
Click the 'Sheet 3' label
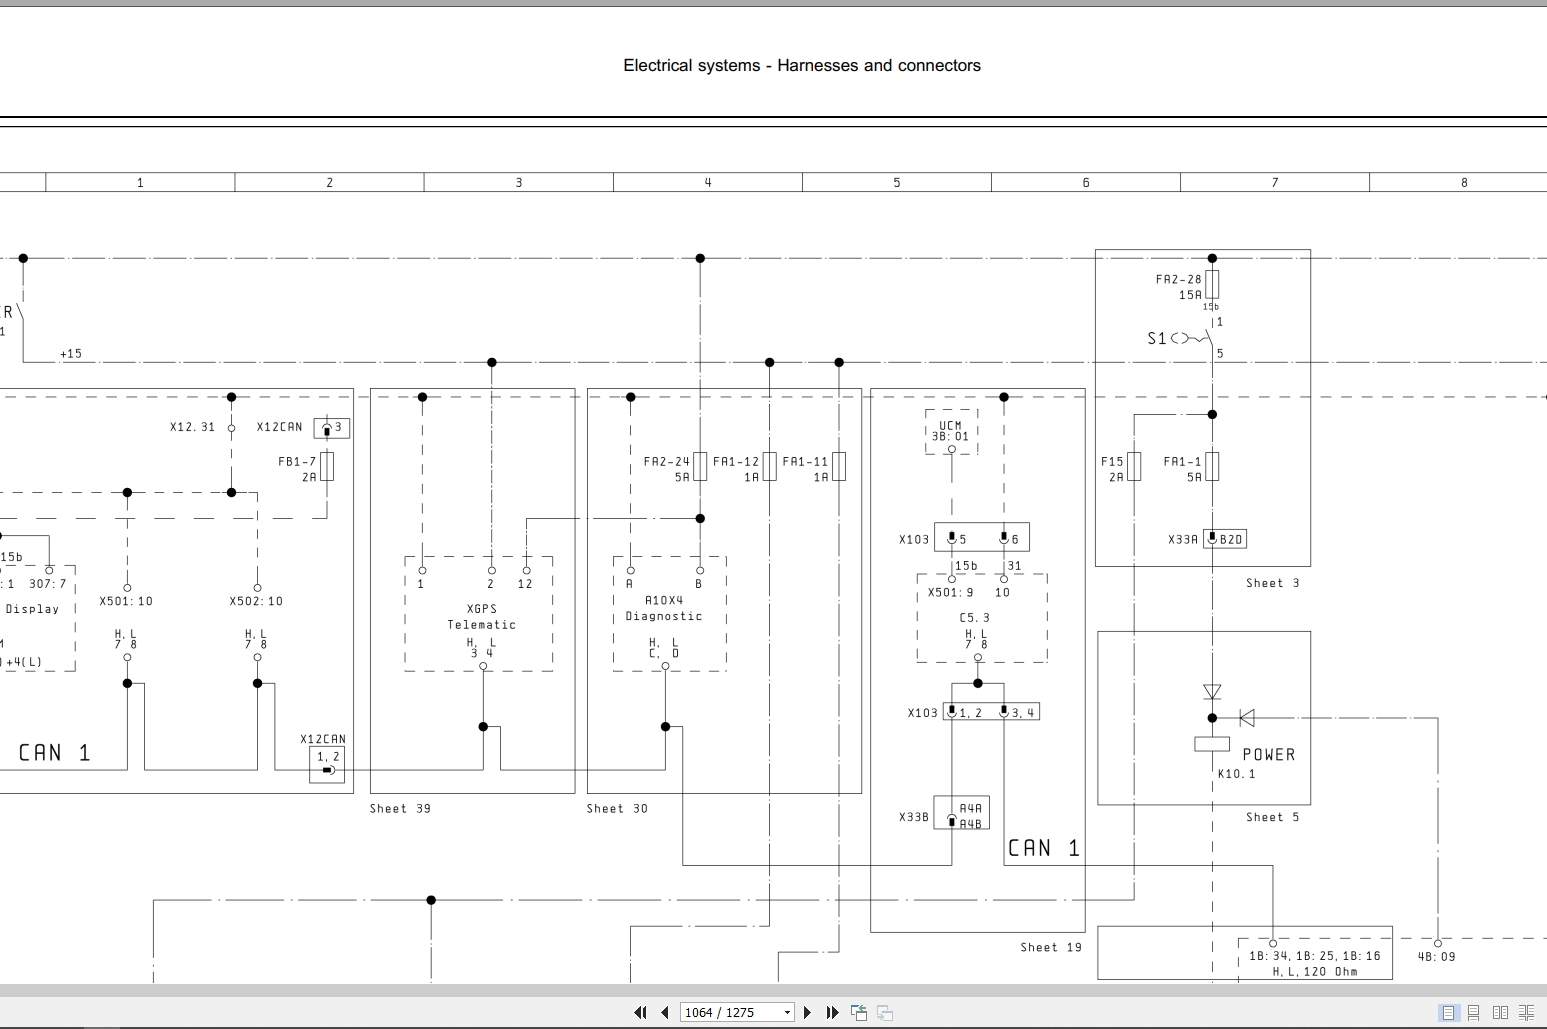pyautogui.click(x=1272, y=584)
